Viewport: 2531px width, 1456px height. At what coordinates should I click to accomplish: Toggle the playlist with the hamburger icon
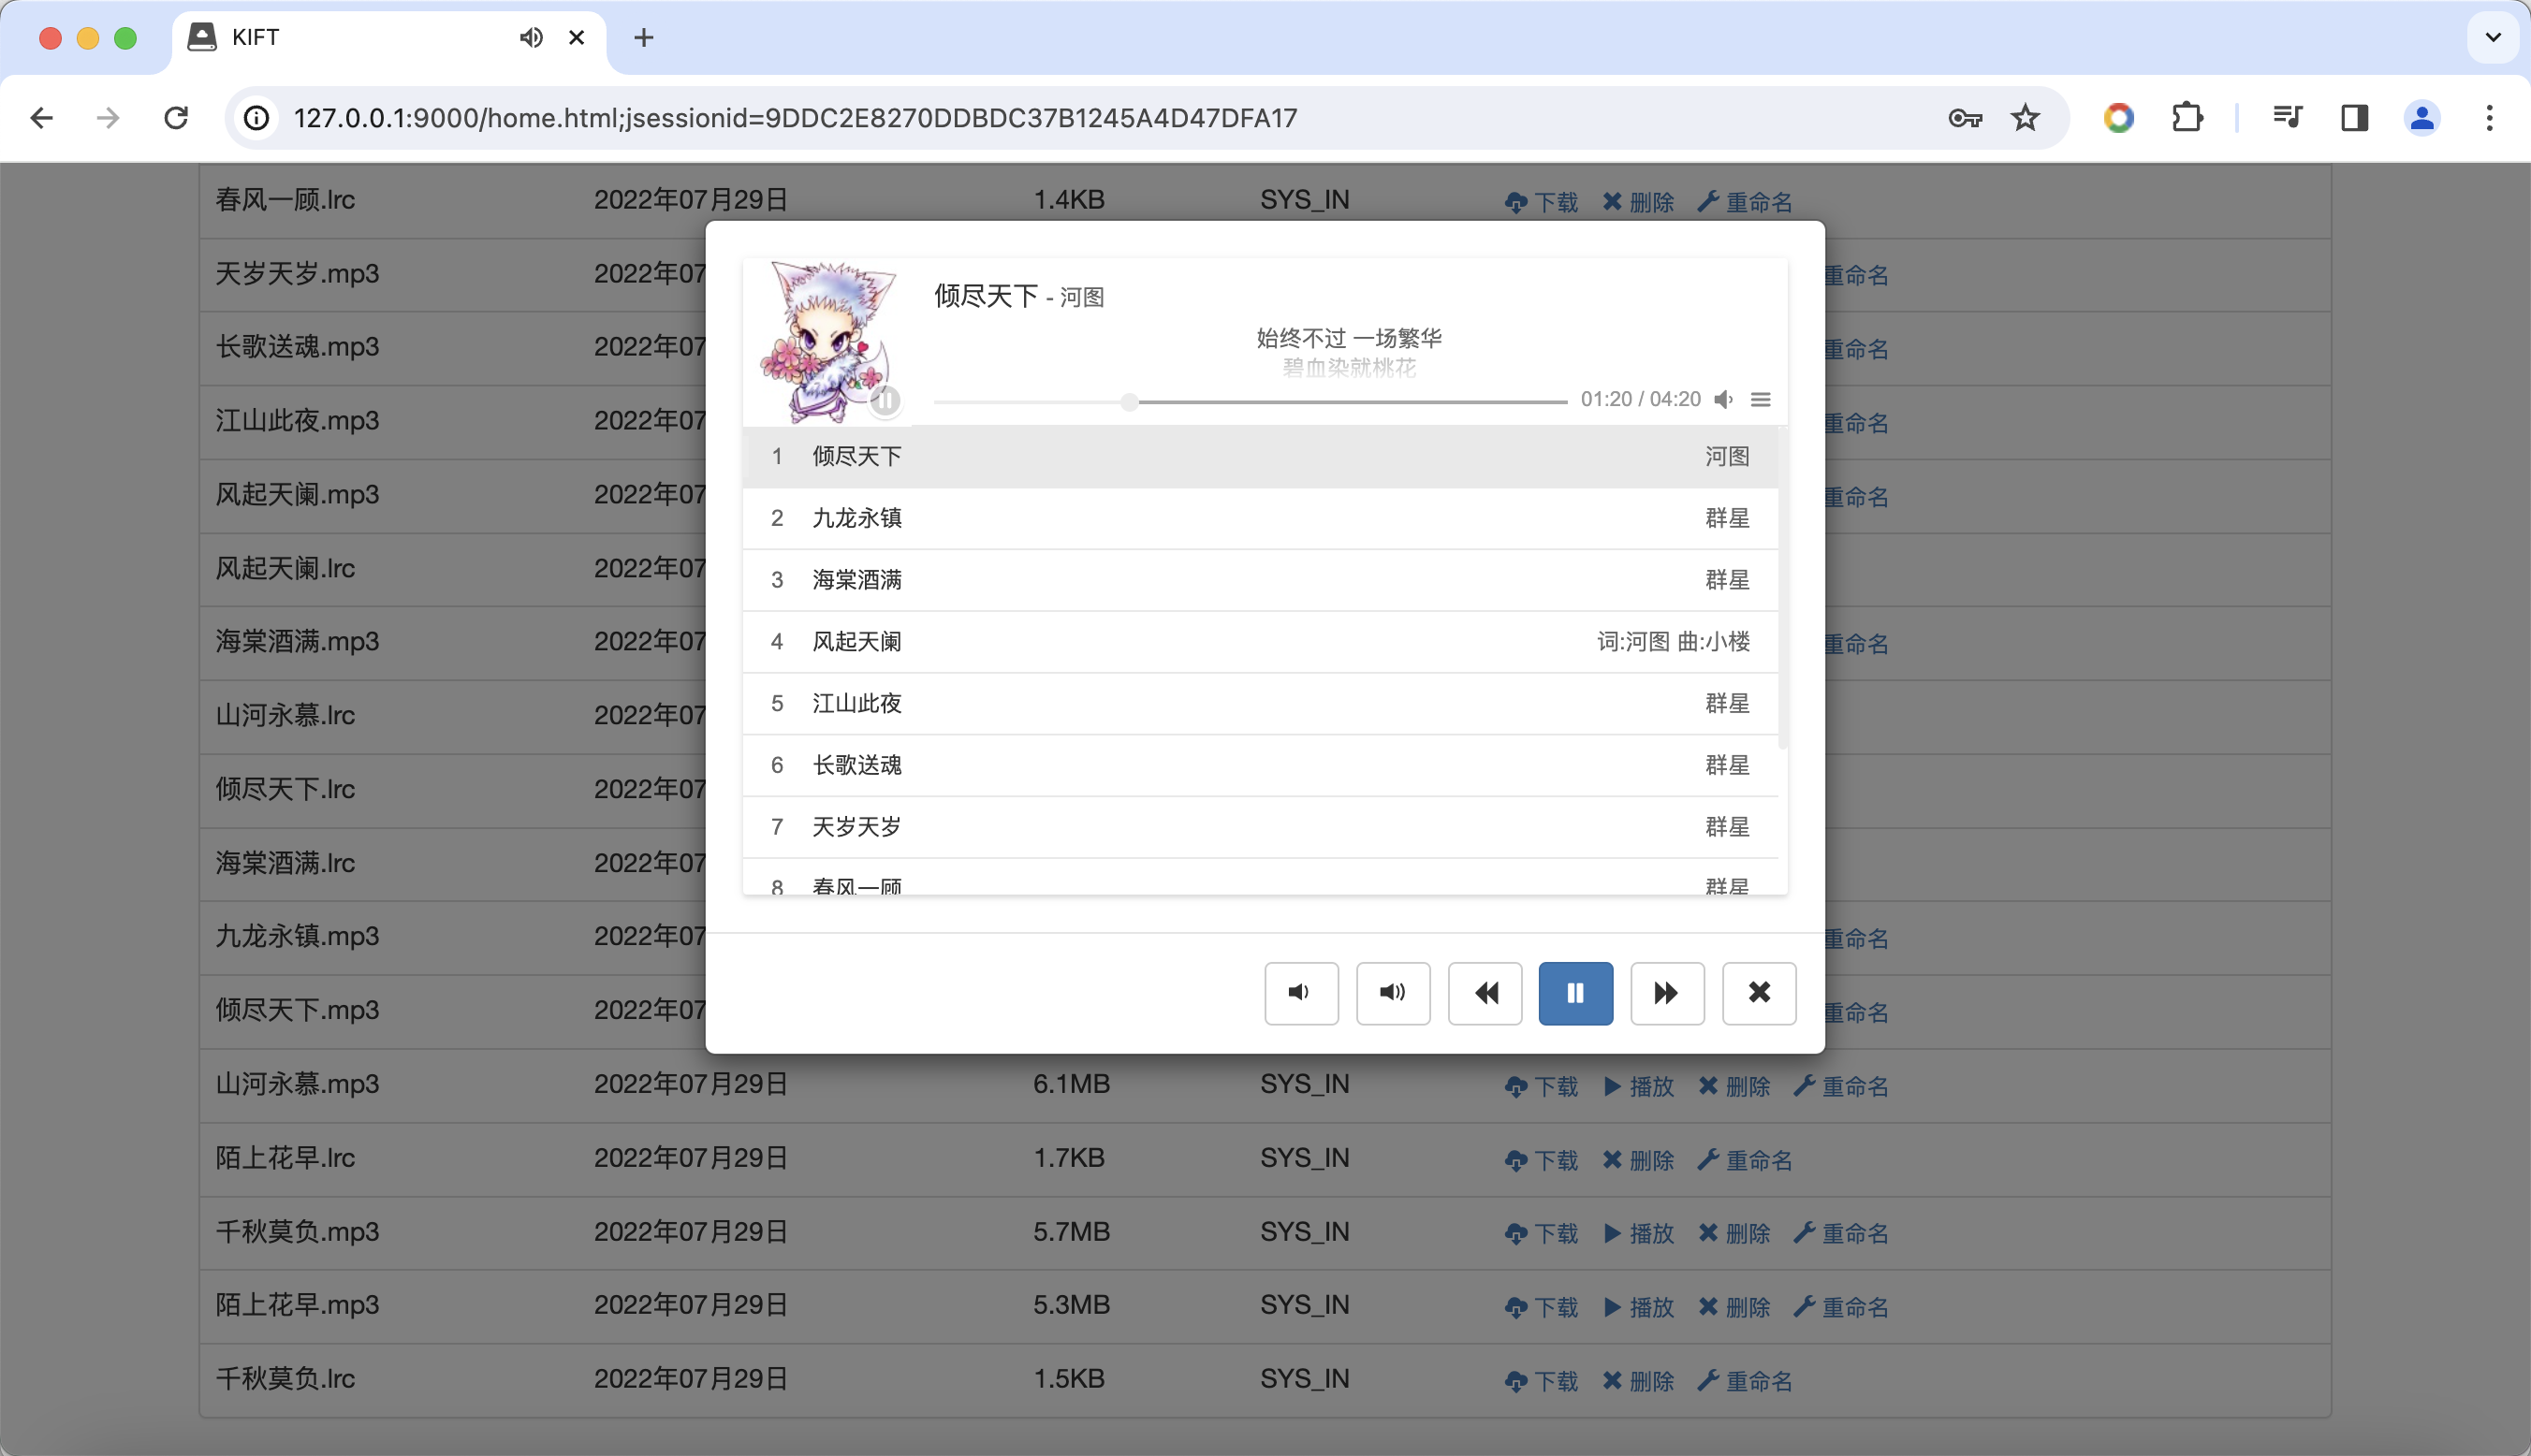click(x=1761, y=399)
